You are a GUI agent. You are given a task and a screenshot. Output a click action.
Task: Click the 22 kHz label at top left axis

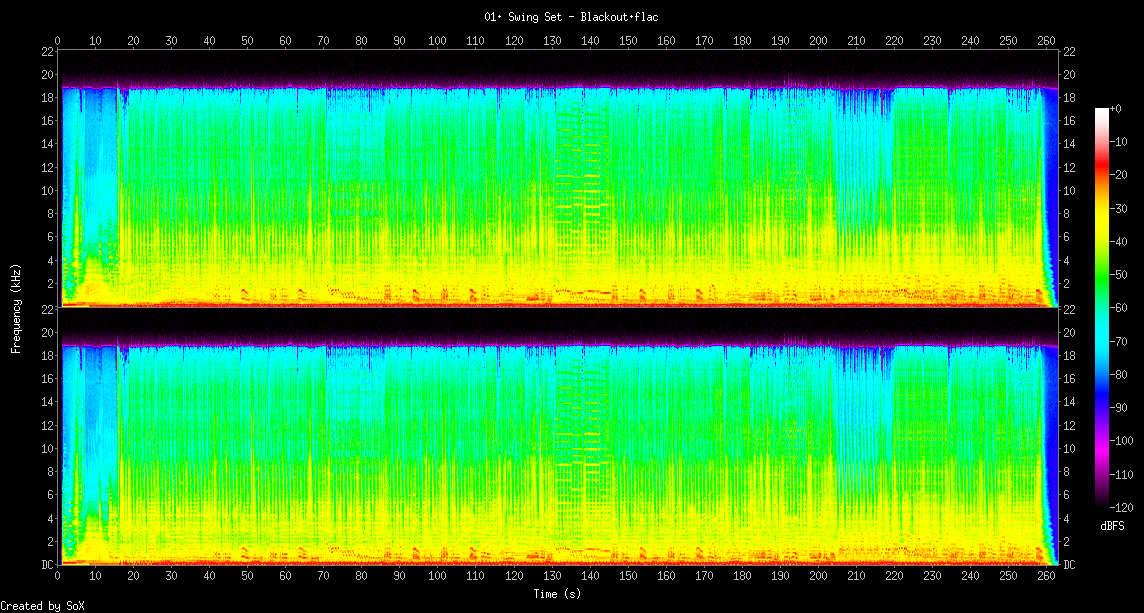point(48,52)
